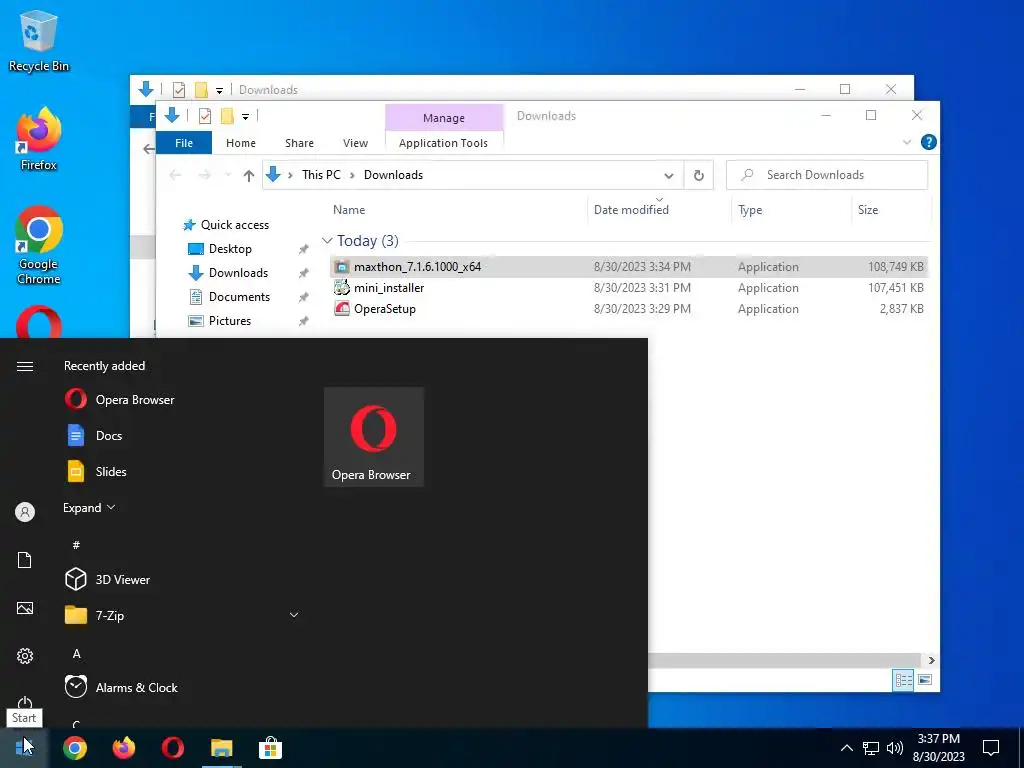The width and height of the screenshot is (1024, 768).
Task: Expand the ribbon with the chevron
Action: [906, 142]
